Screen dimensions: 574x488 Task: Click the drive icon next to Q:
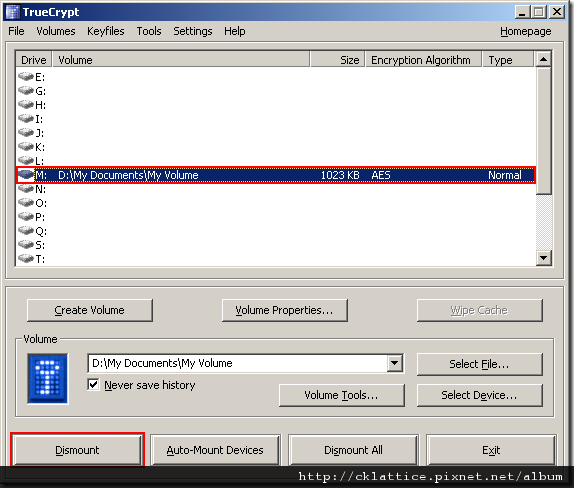click(26, 231)
